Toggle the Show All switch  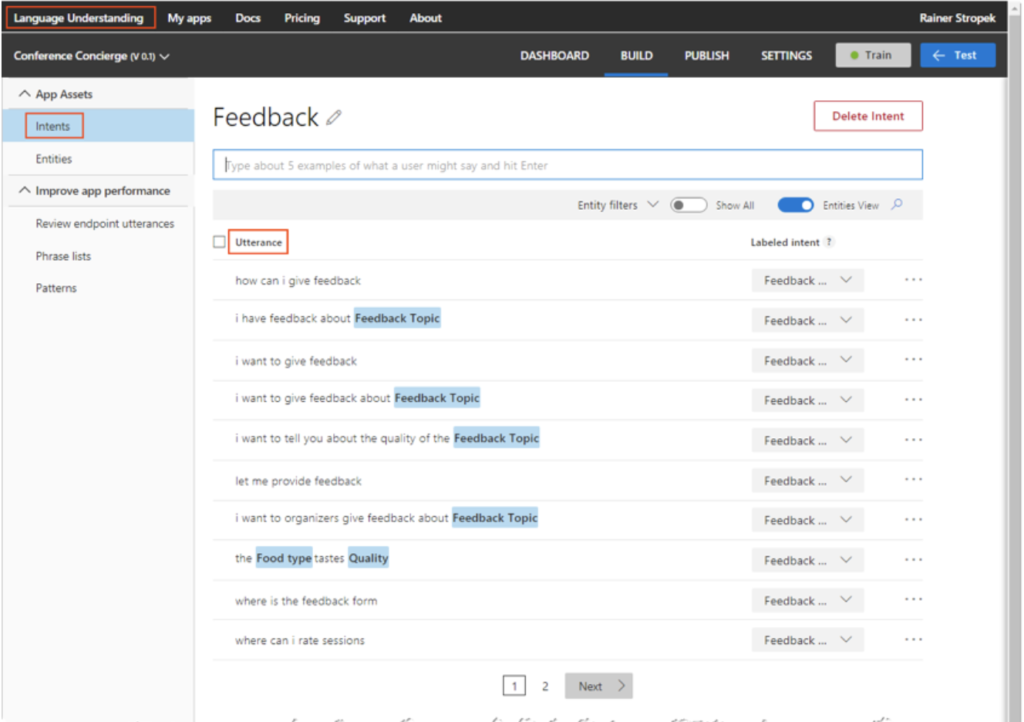[x=688, y=205]
